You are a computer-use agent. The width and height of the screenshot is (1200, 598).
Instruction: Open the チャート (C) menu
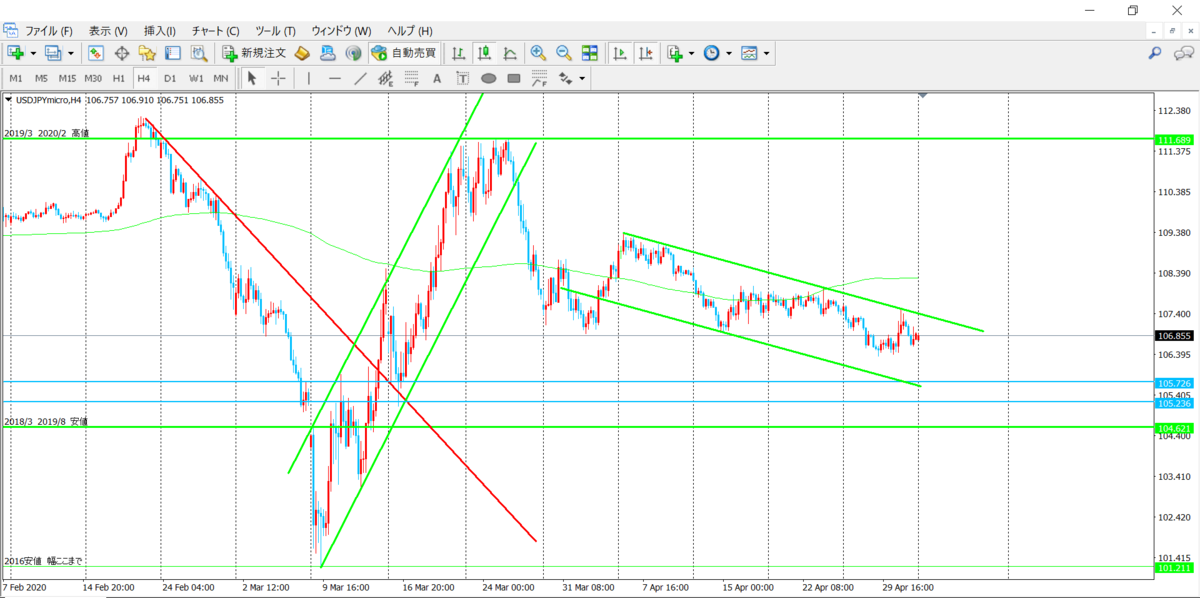[215, 30]
